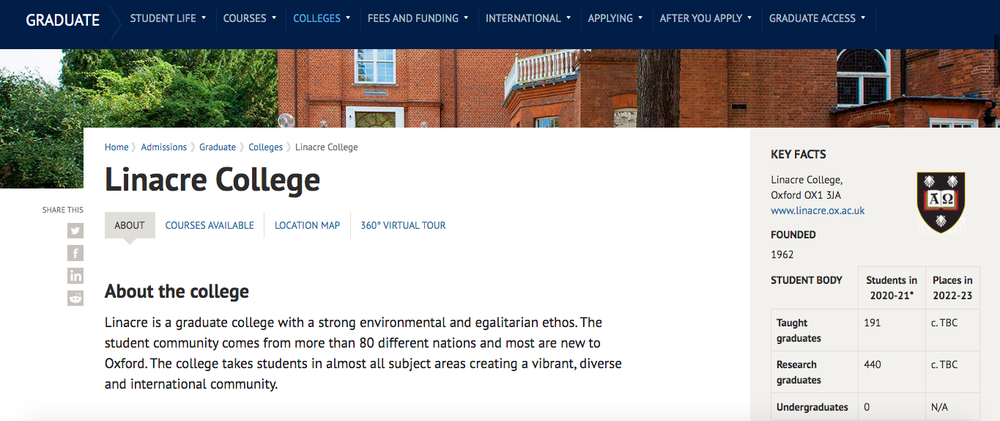Viewport: 1000px width, 421px height.
Task: Open the After You Apply menu
Action: point(705,18)
